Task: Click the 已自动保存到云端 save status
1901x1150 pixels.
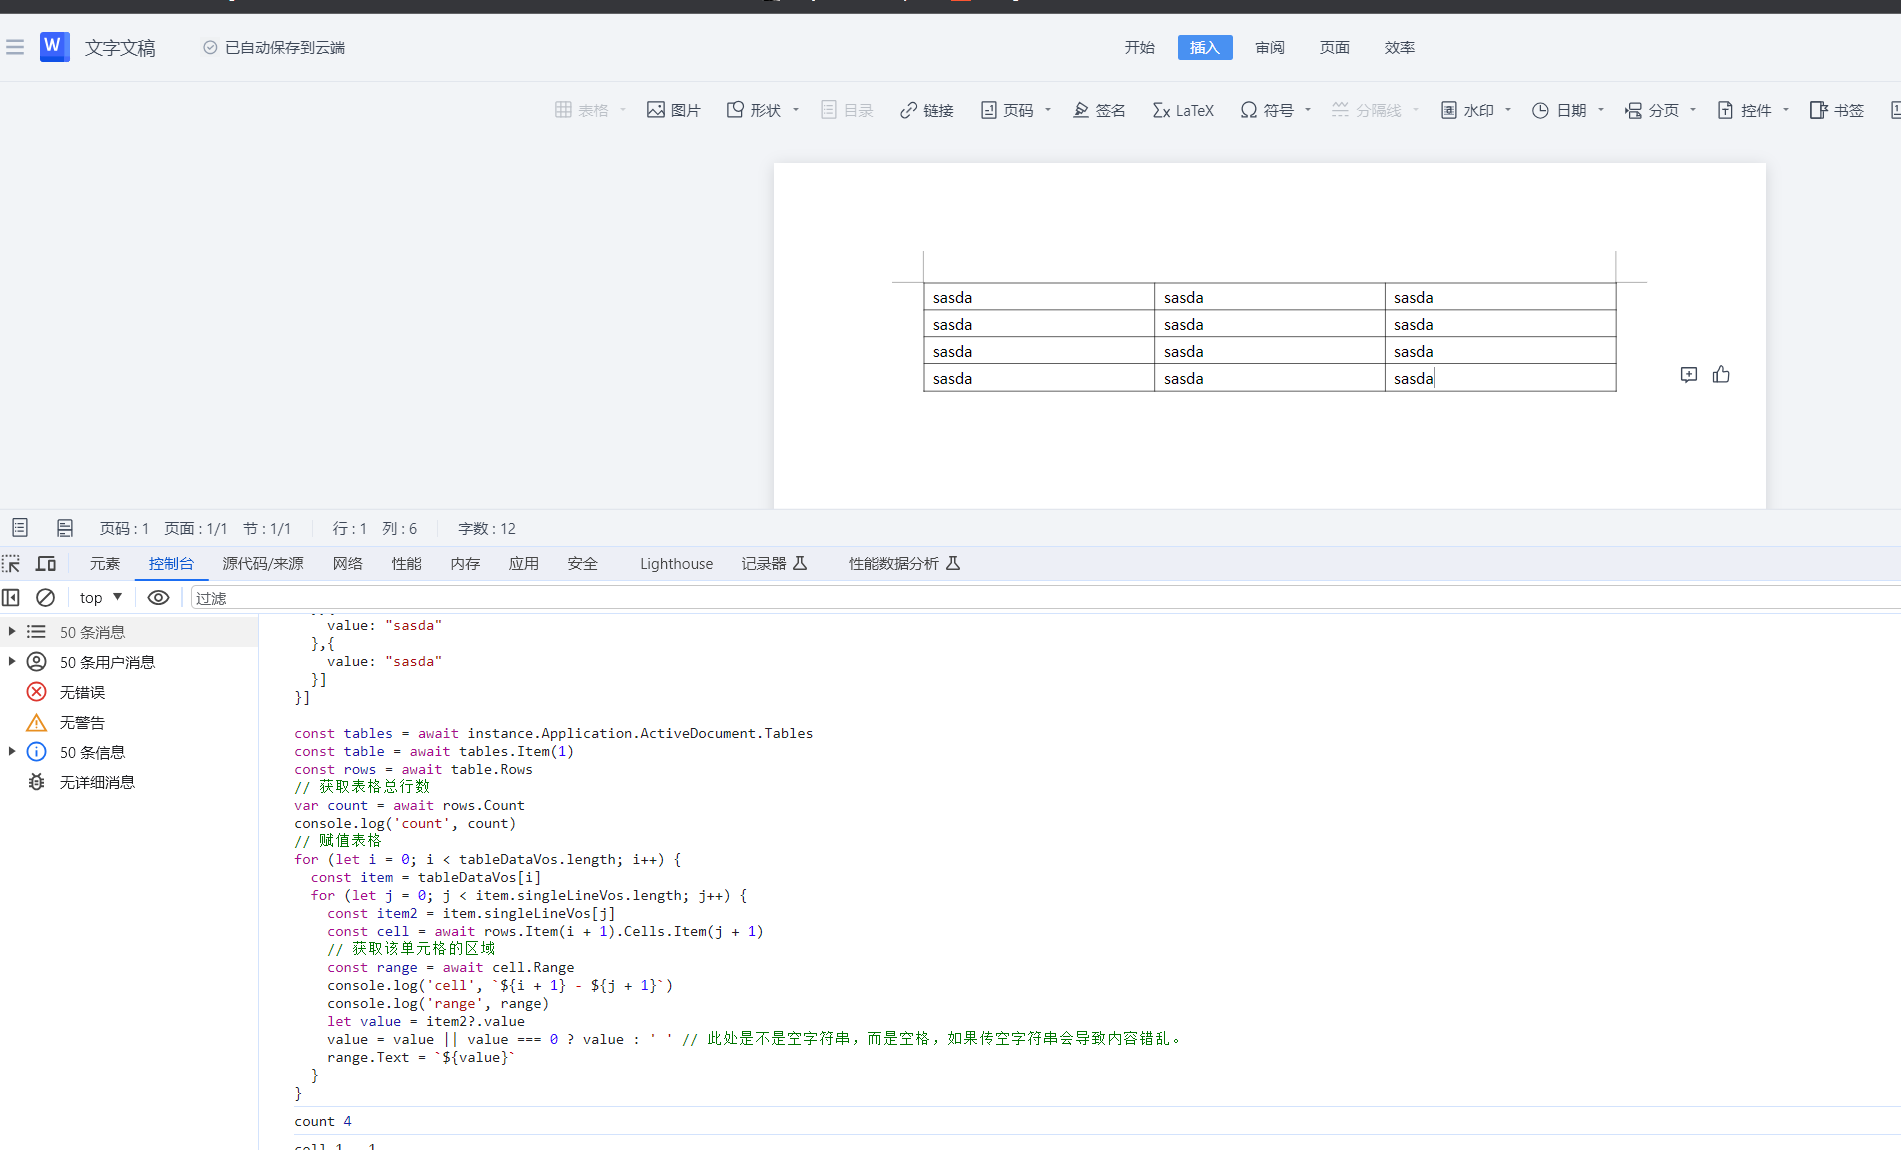Action: pos(274,47)
